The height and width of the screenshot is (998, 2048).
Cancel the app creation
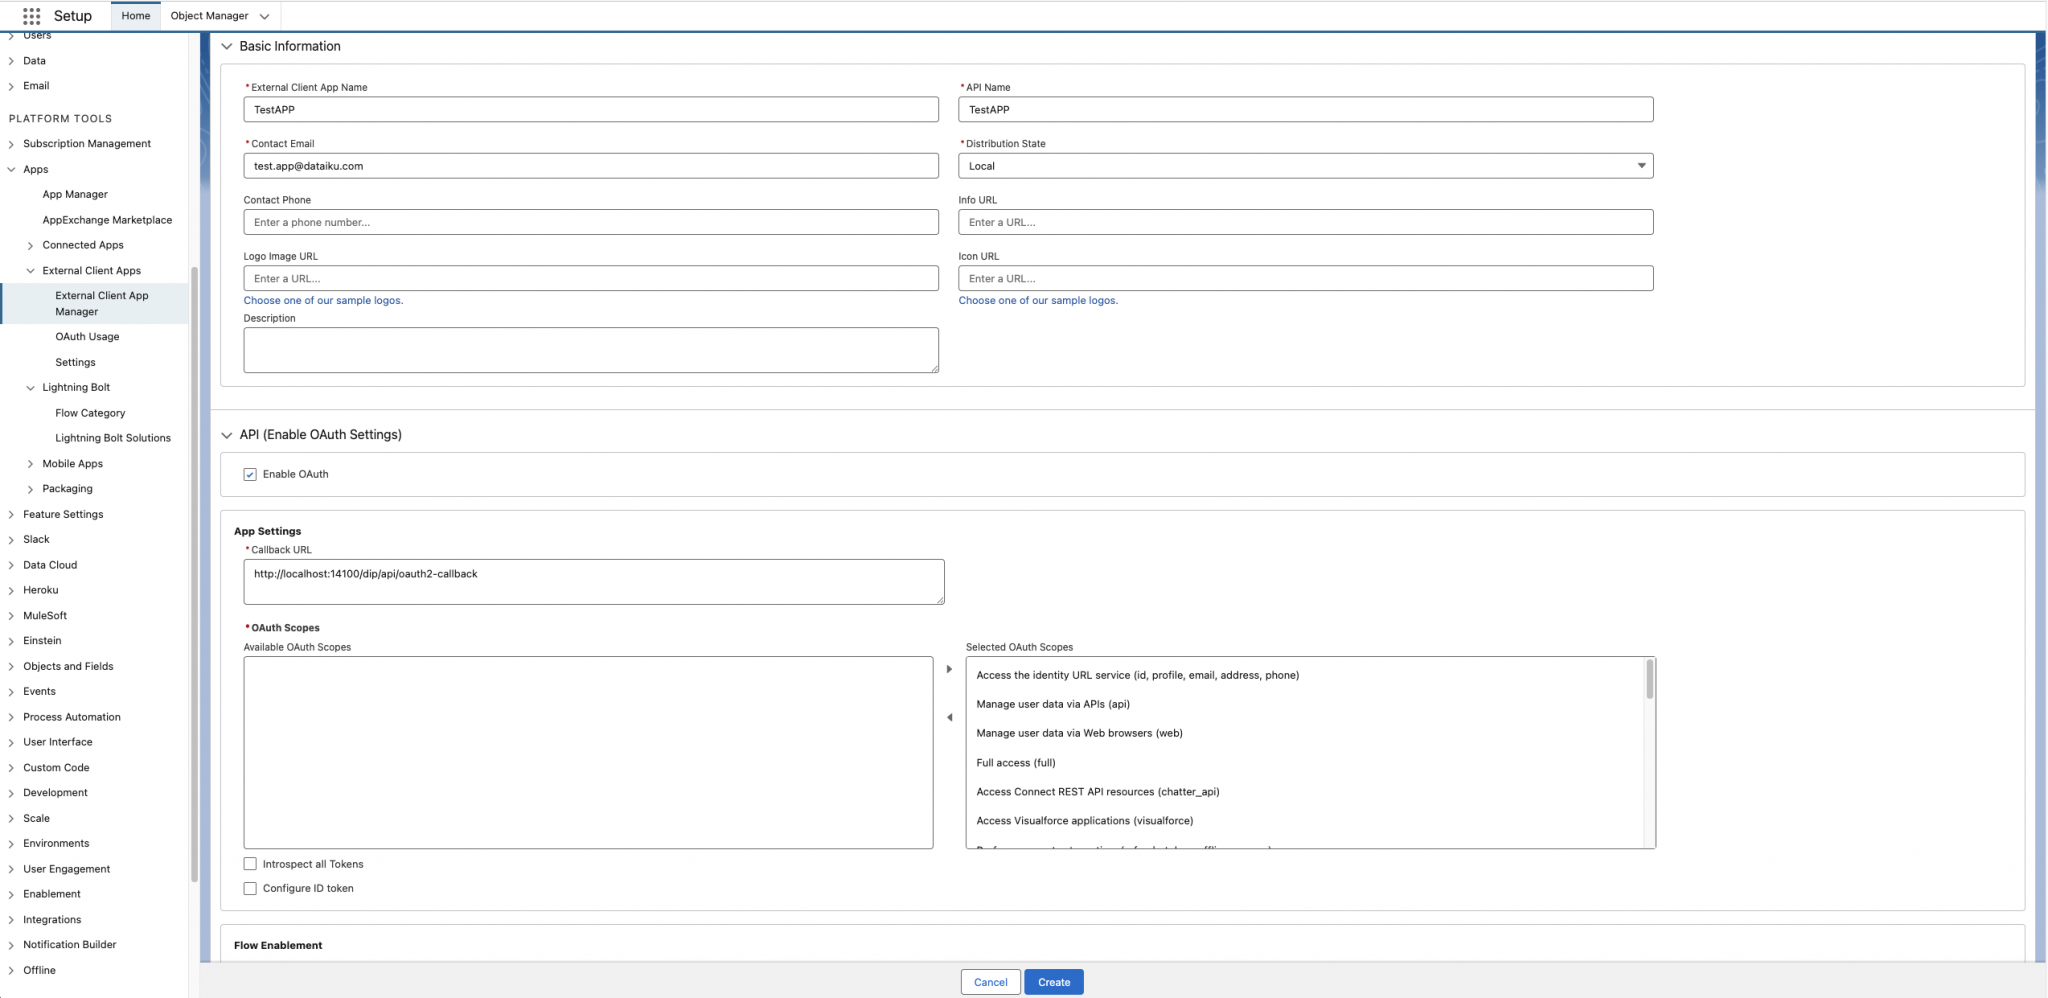(x=990, y=981)
